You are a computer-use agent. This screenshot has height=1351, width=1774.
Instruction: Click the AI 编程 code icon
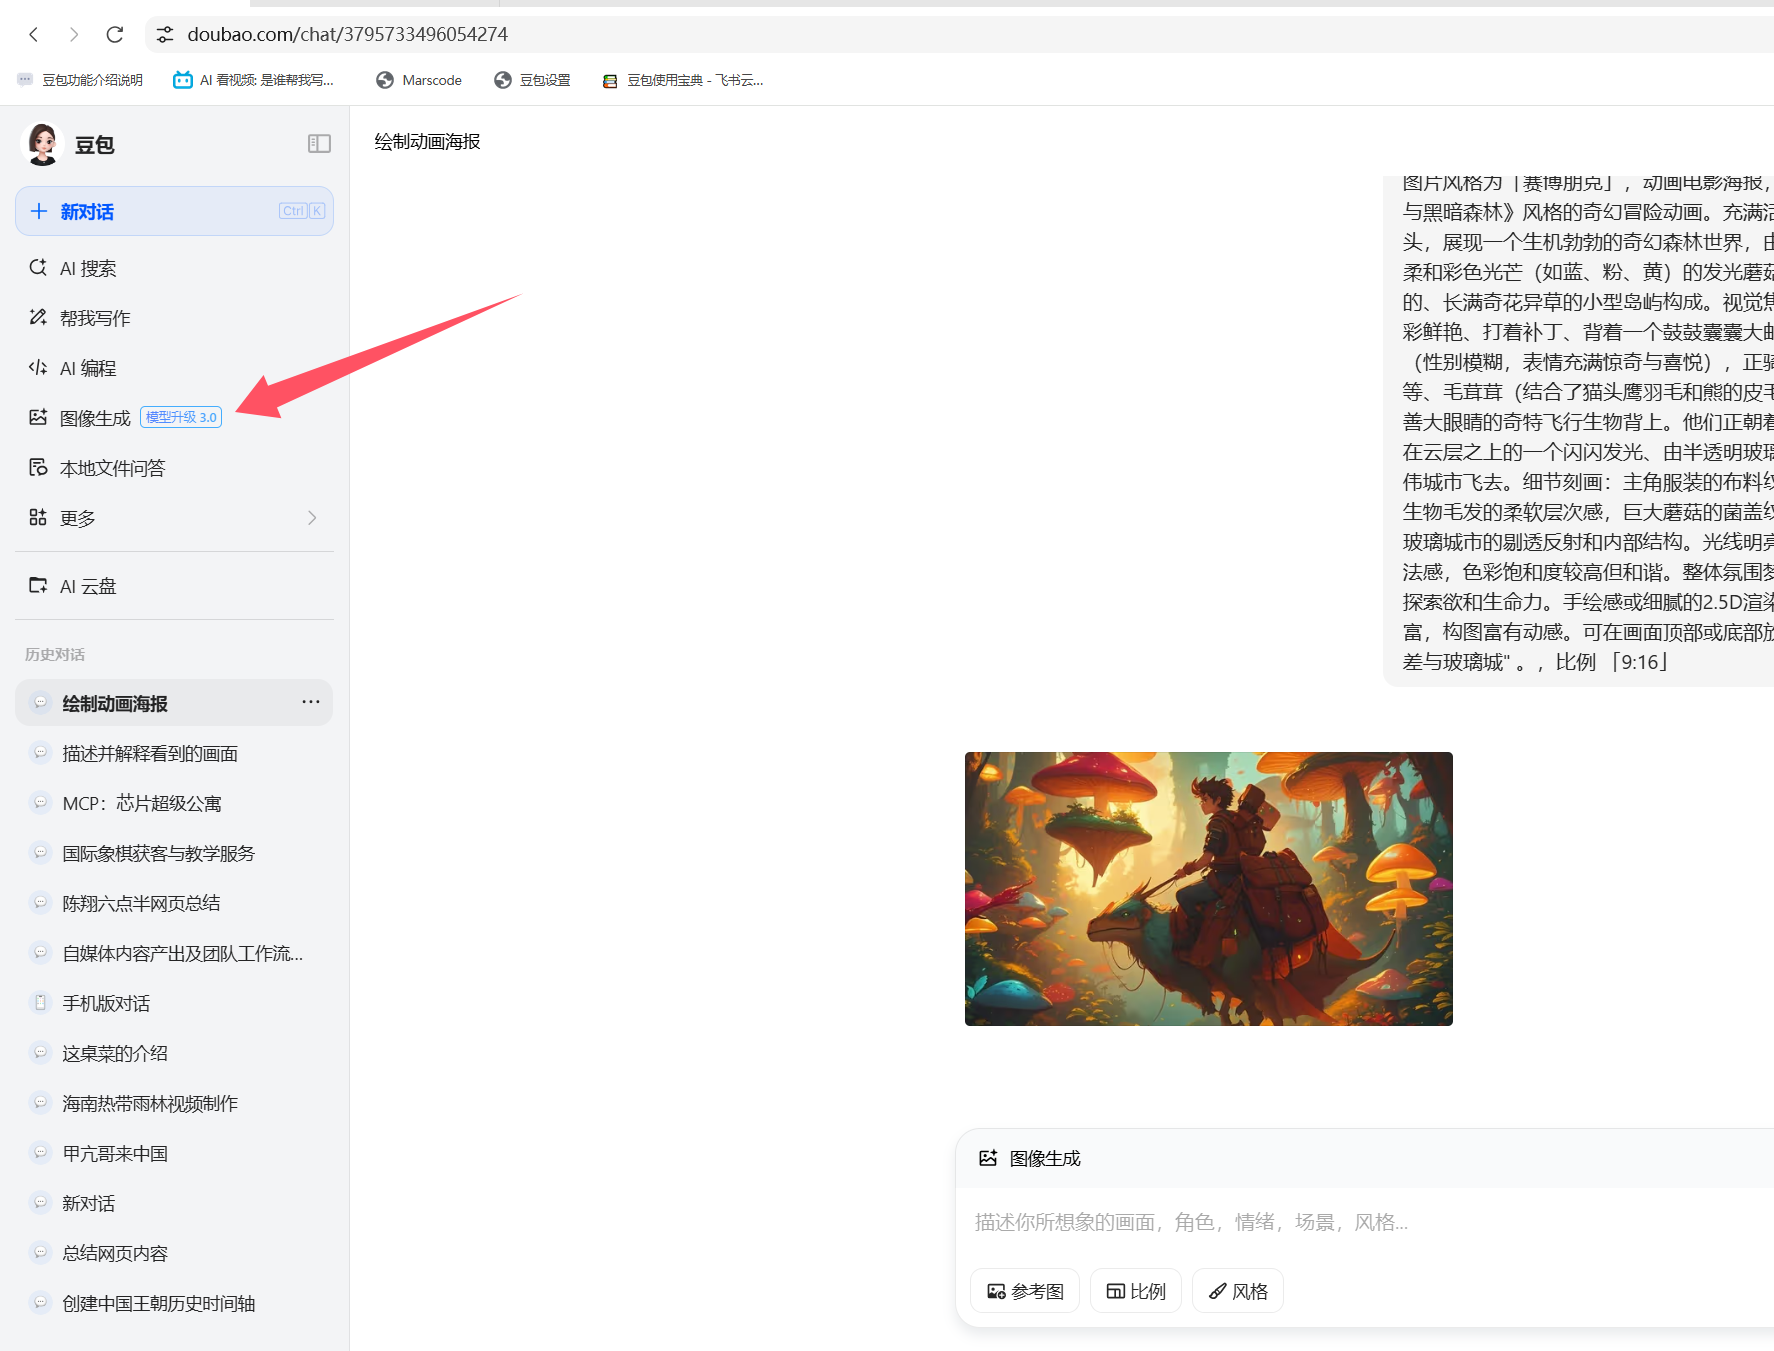pos(38,368)
